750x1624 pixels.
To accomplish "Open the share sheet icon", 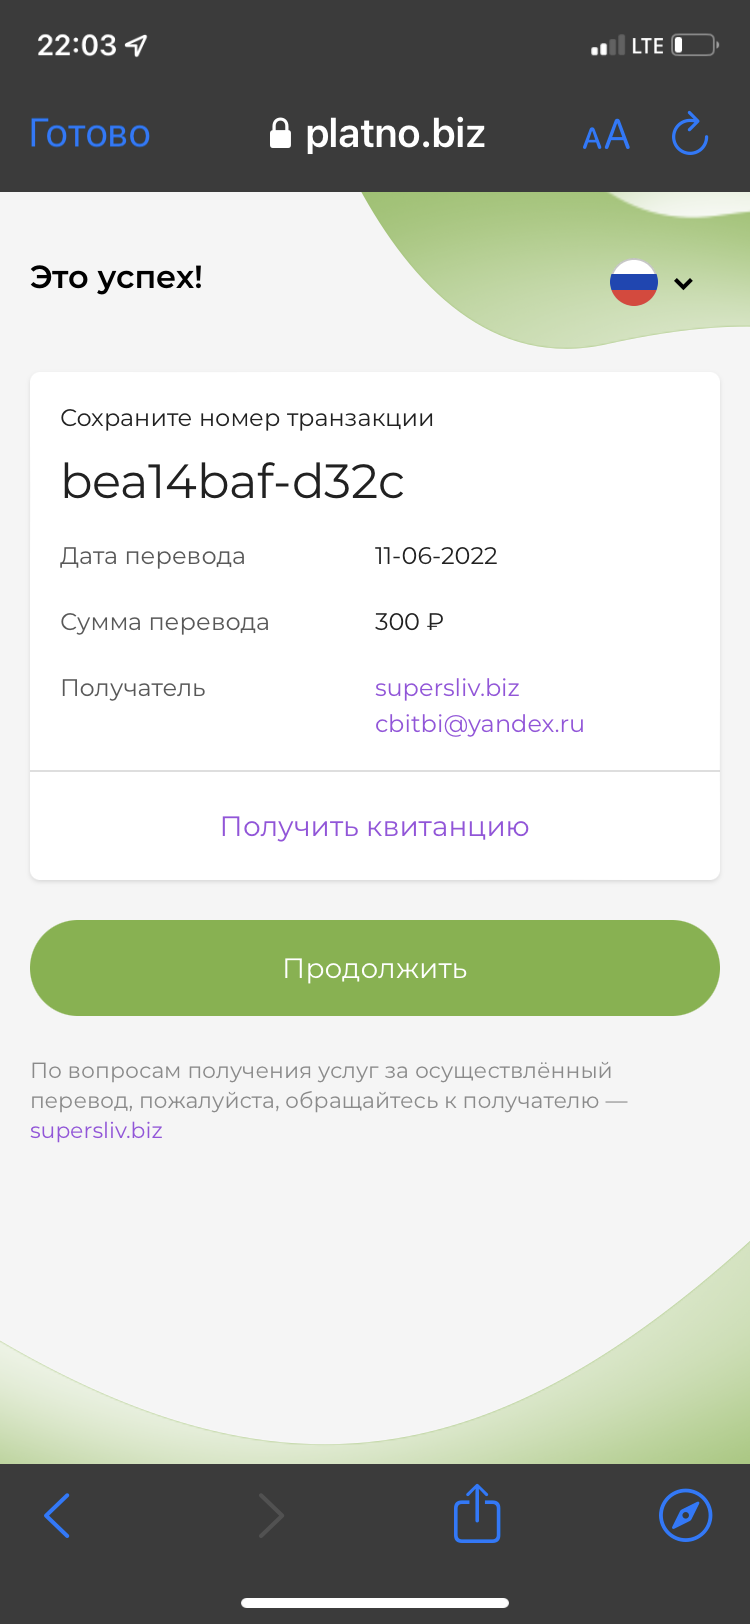I will pyautogui.click(x=477, y=1513).
